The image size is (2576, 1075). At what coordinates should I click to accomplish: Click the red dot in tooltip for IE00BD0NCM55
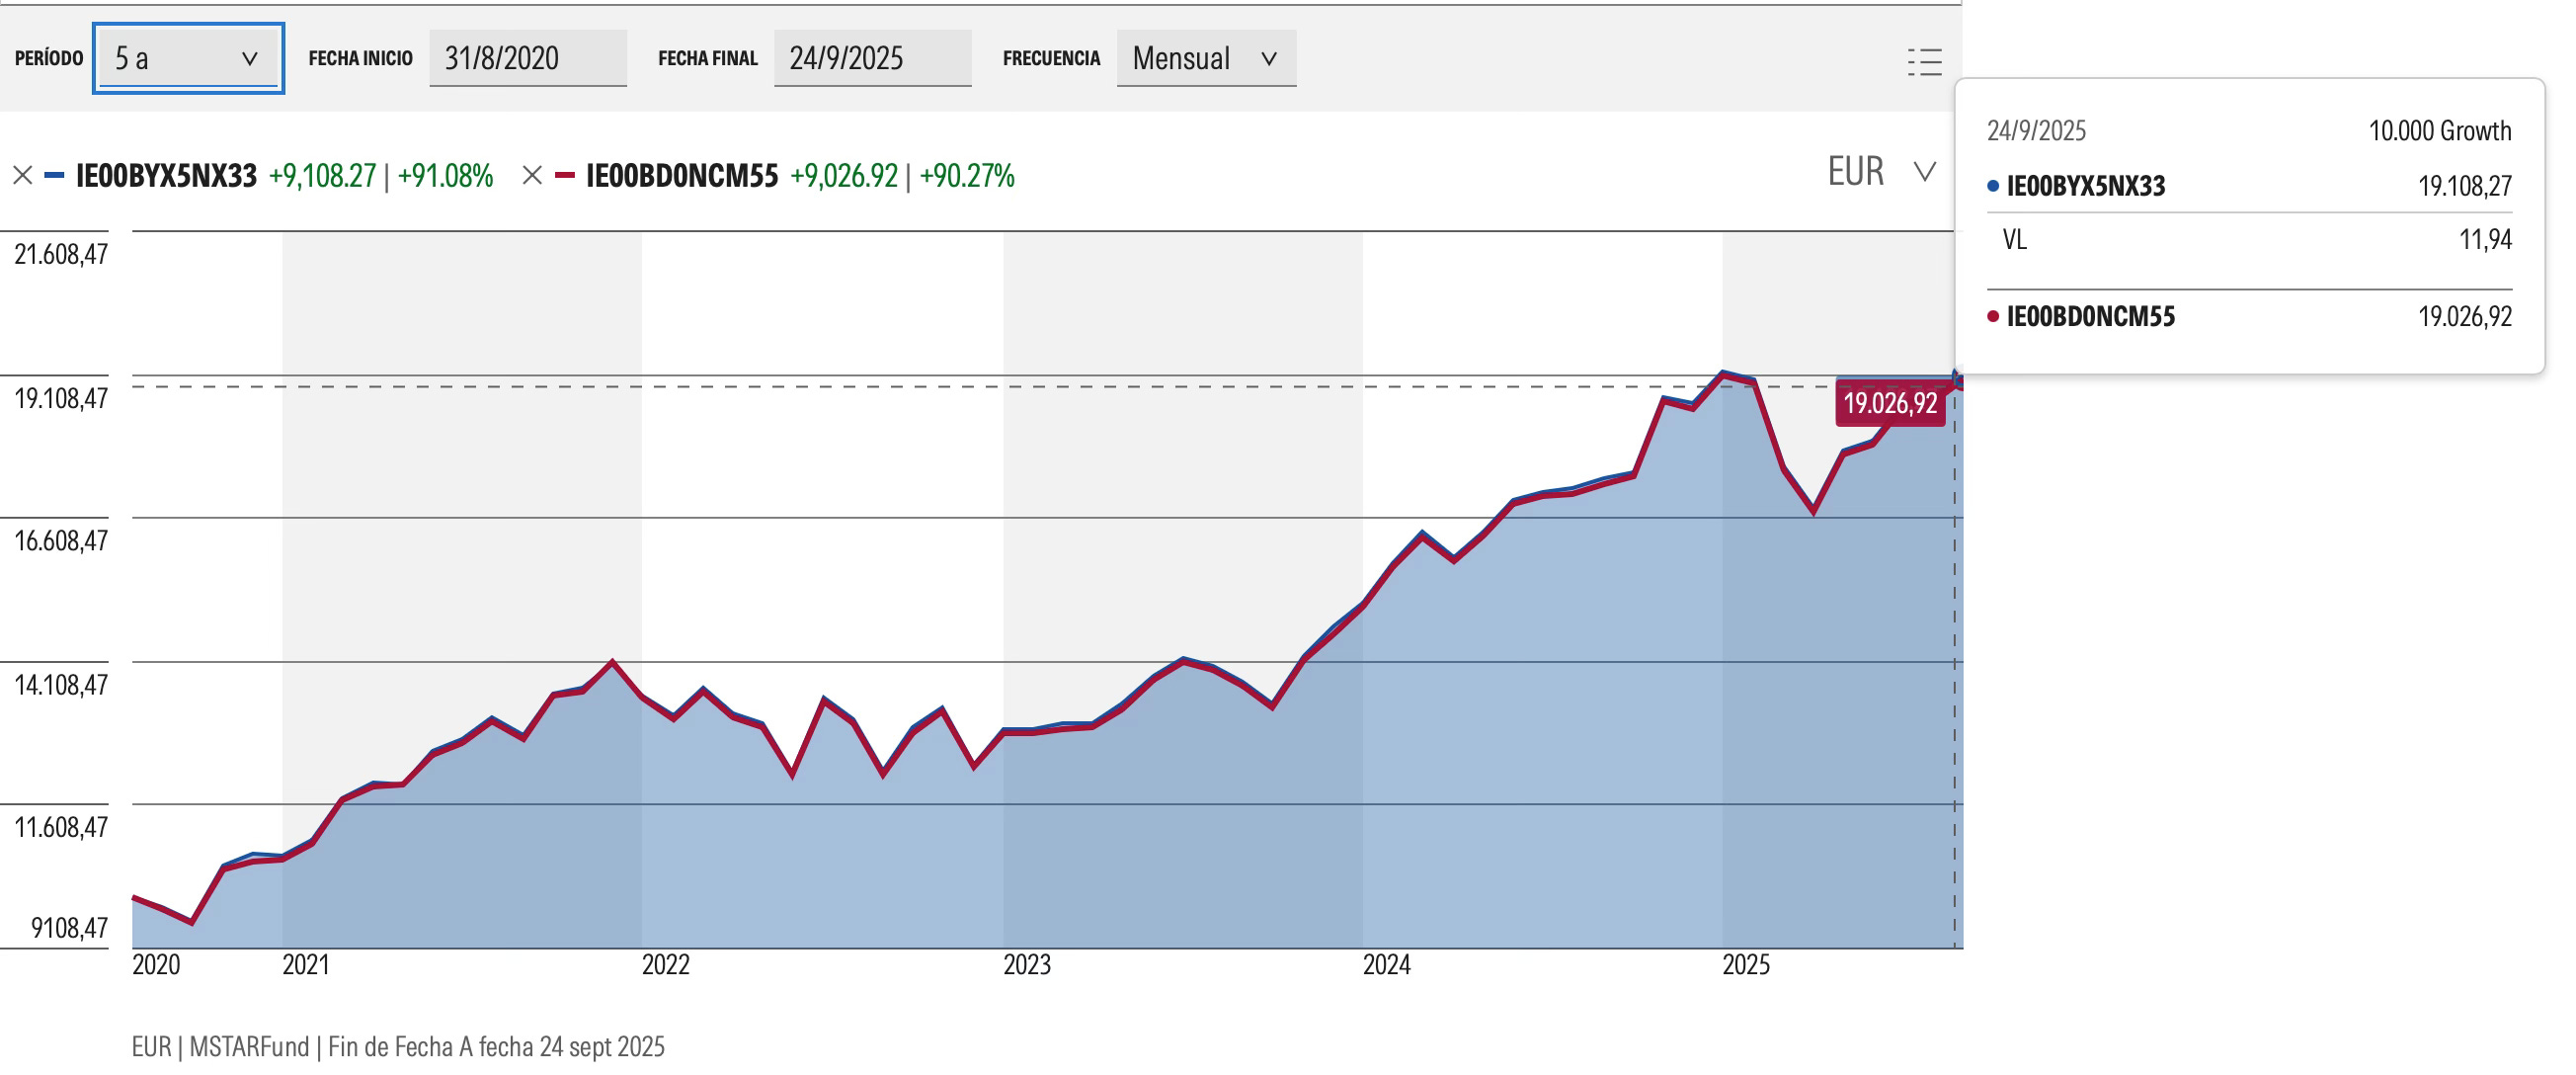[x=1993, y=317]
